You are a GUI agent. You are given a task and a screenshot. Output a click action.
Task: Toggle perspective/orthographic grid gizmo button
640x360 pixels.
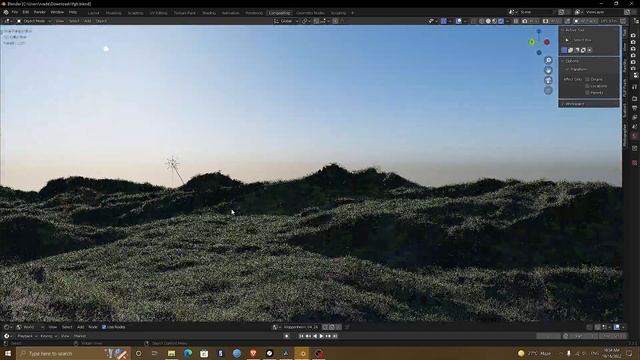(x=548, y=90)
